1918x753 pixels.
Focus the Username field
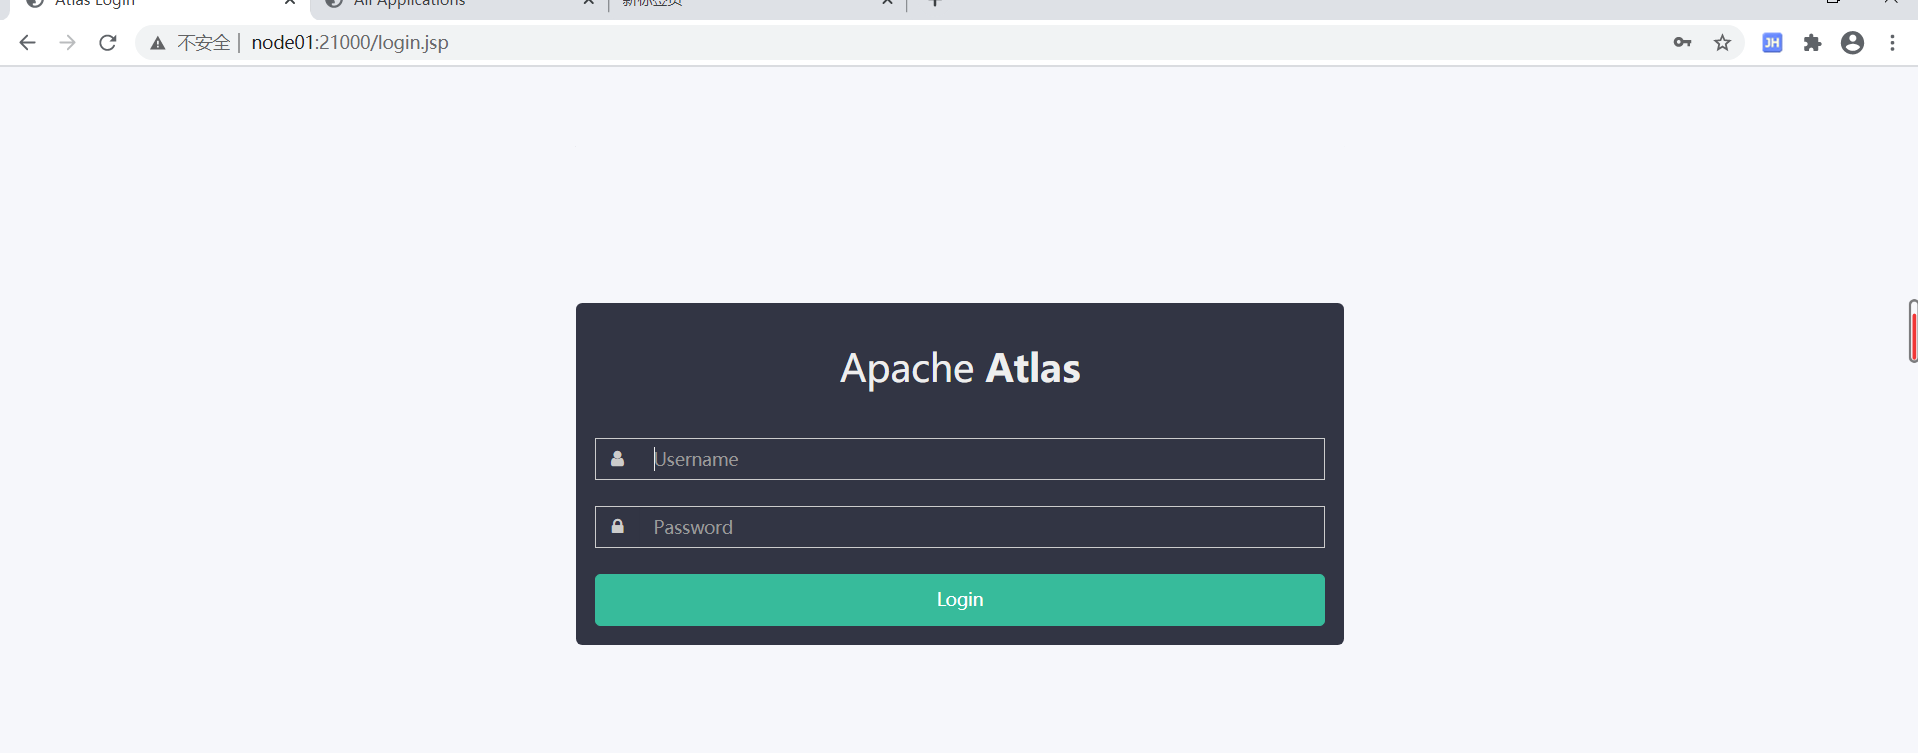960,459
